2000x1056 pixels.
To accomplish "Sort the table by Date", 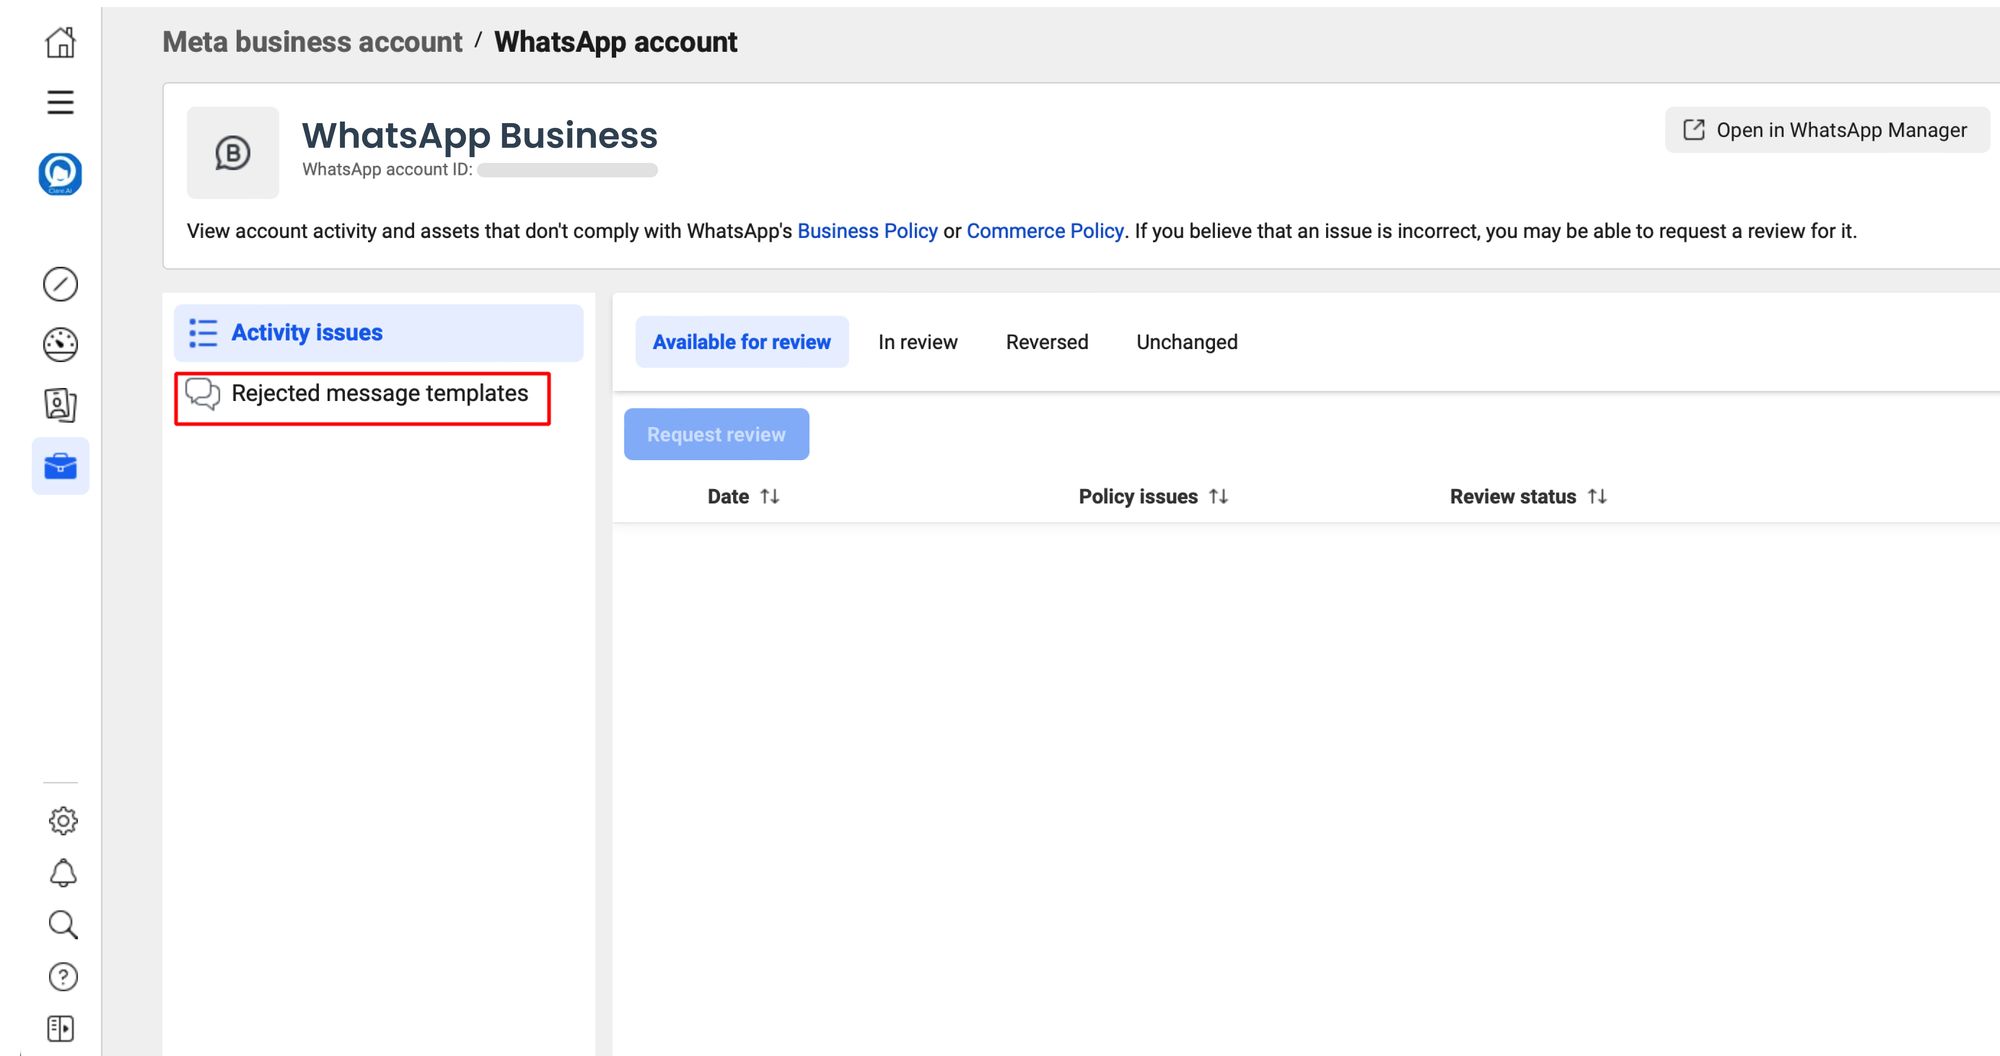I will tap(769, 497).
